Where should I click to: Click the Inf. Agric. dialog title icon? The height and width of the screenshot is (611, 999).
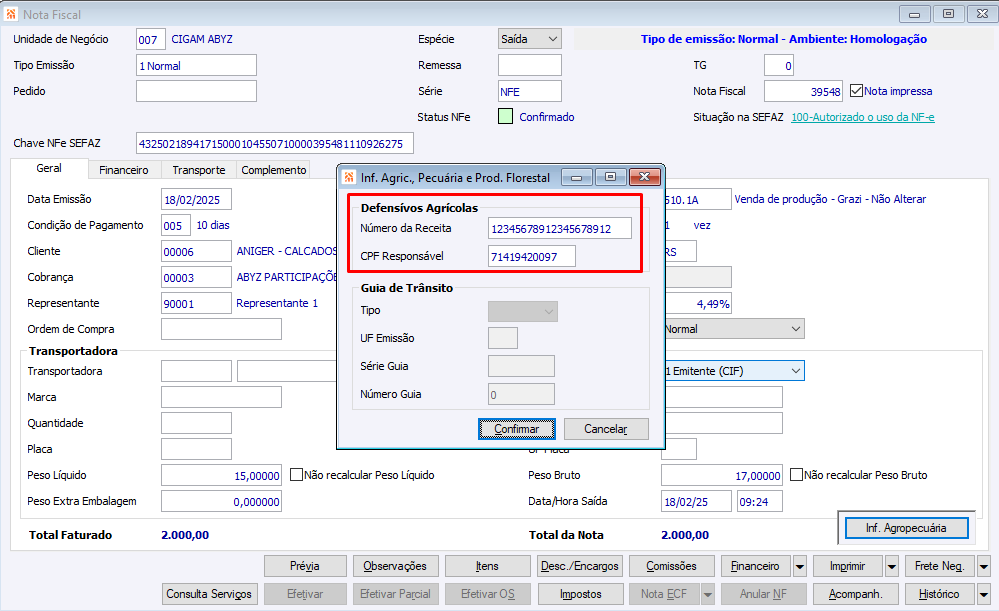pos(349,177)
